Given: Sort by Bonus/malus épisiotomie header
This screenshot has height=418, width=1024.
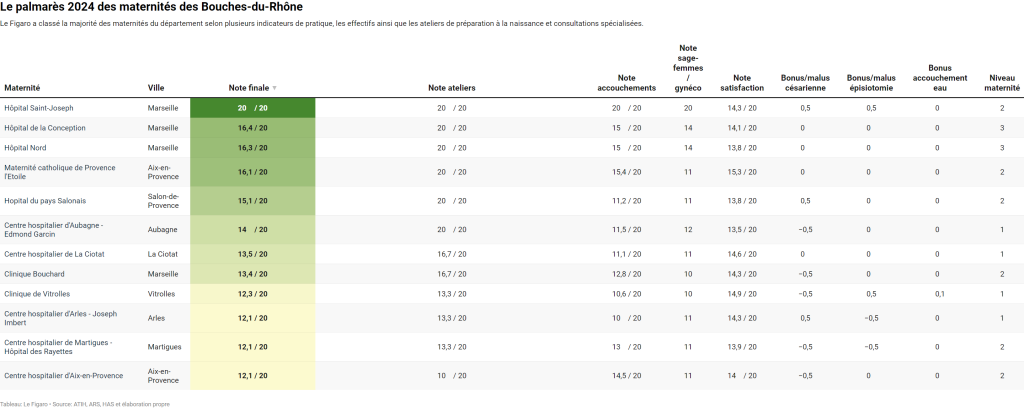Looking at the screenshot, I should click(871, 83).
